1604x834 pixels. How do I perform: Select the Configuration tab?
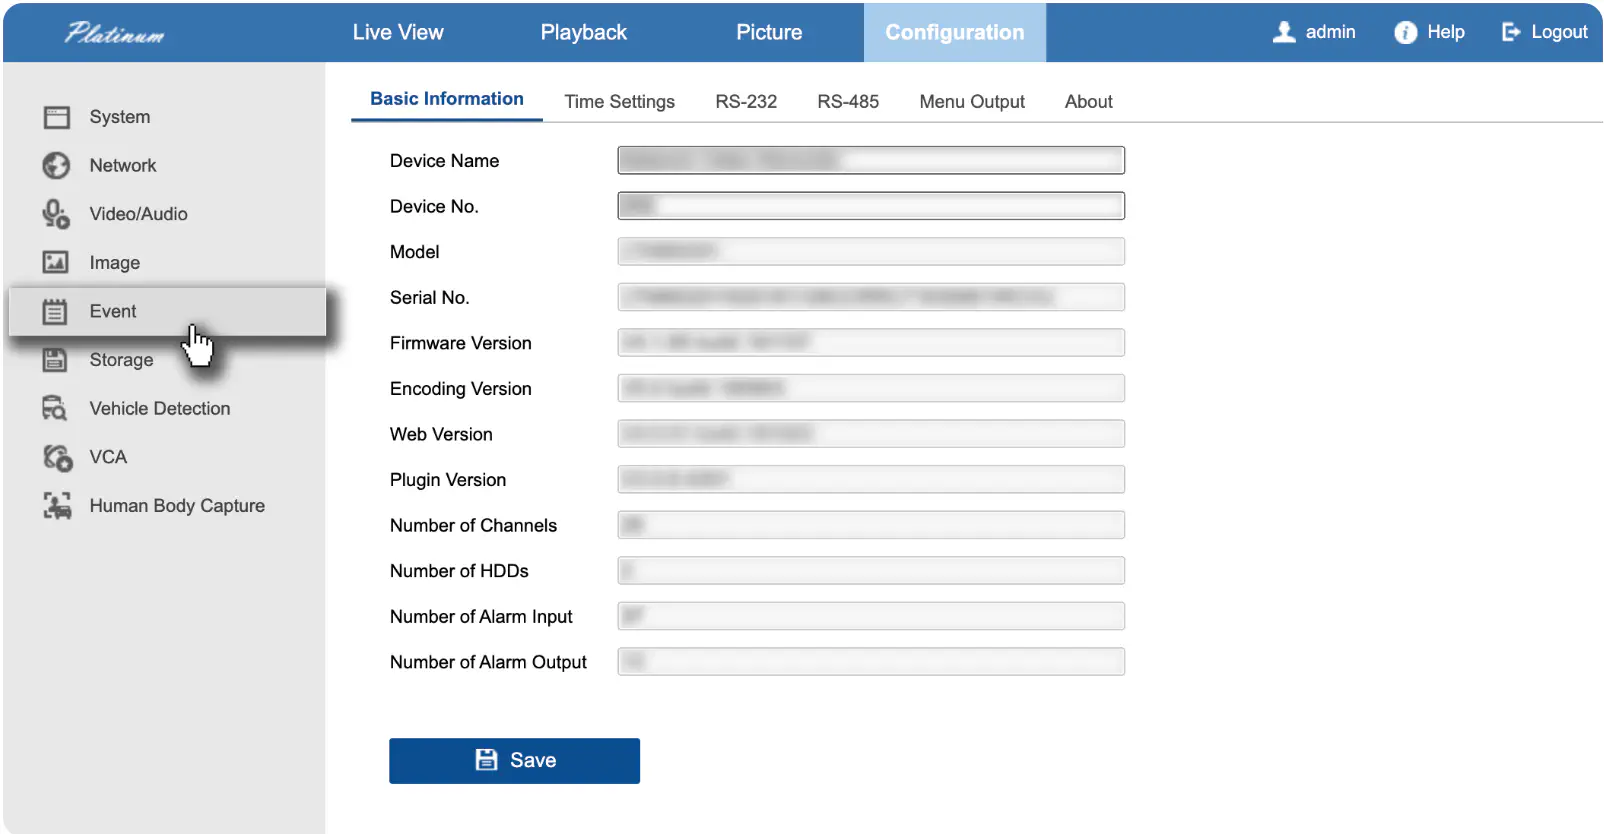[955, 32]
